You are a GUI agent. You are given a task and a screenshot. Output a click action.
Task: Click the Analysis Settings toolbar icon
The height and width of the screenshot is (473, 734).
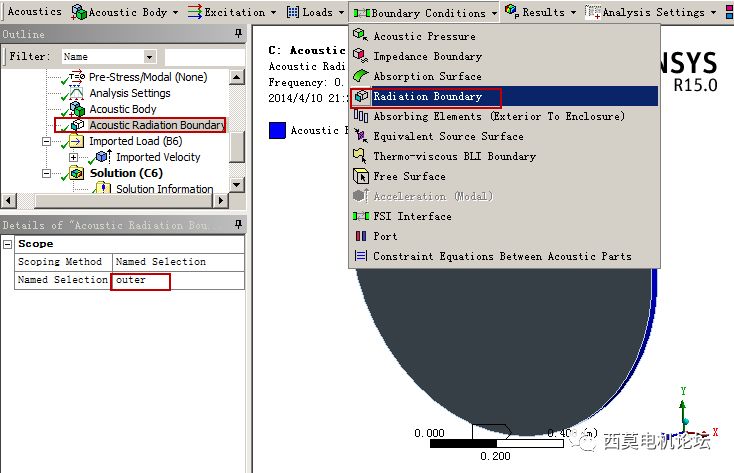click(x=593, y=12)
